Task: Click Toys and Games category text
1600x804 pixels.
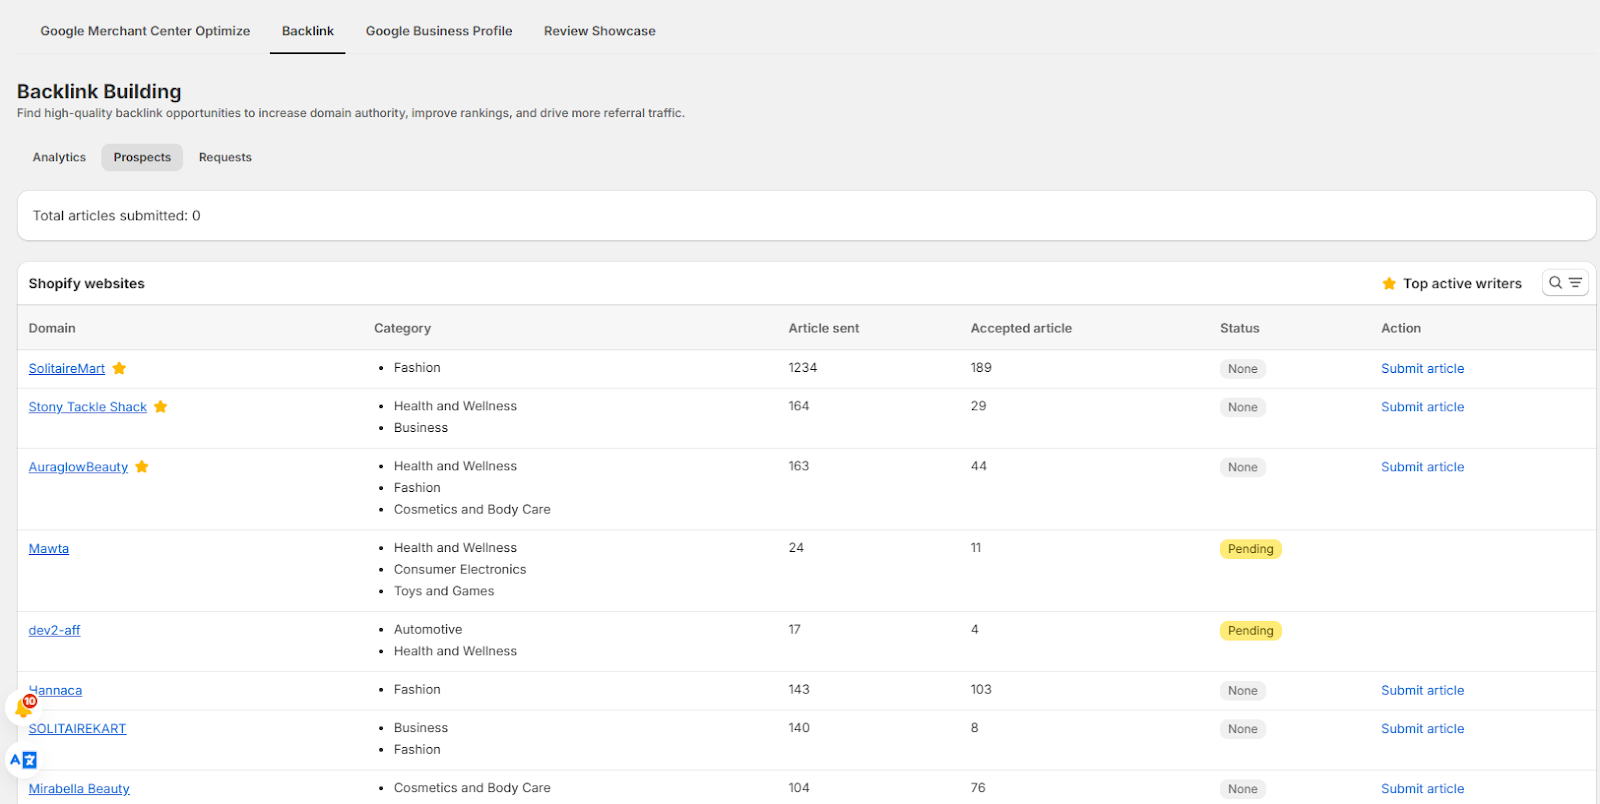Action: (x=444, y=591)
